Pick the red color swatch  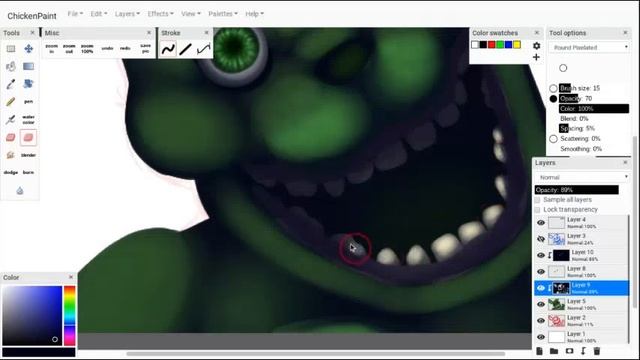pyautogui.click(x=492, y=44)
